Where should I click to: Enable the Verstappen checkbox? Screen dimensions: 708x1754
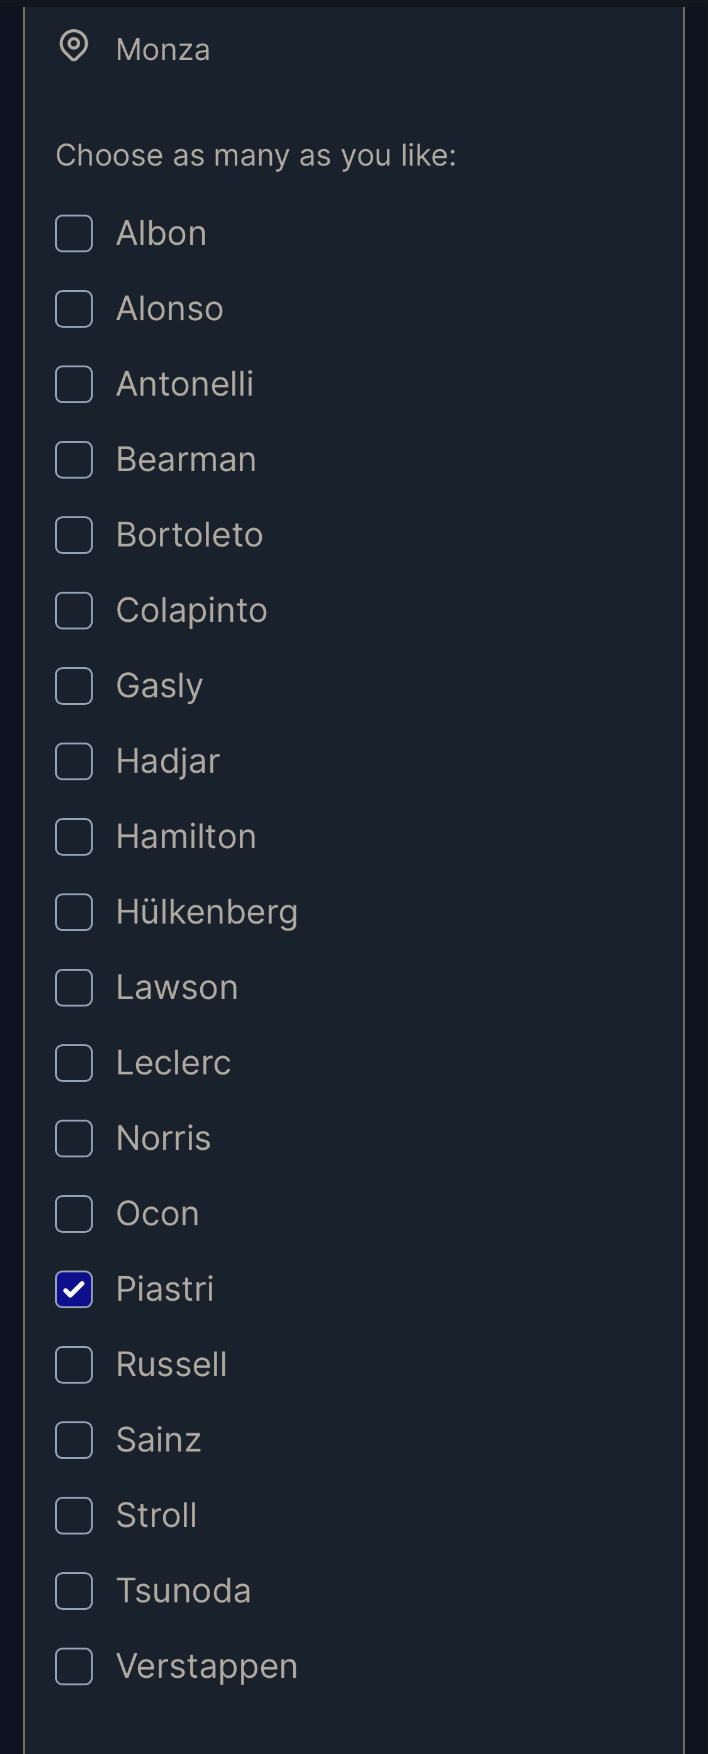(x=74, y=1667)
